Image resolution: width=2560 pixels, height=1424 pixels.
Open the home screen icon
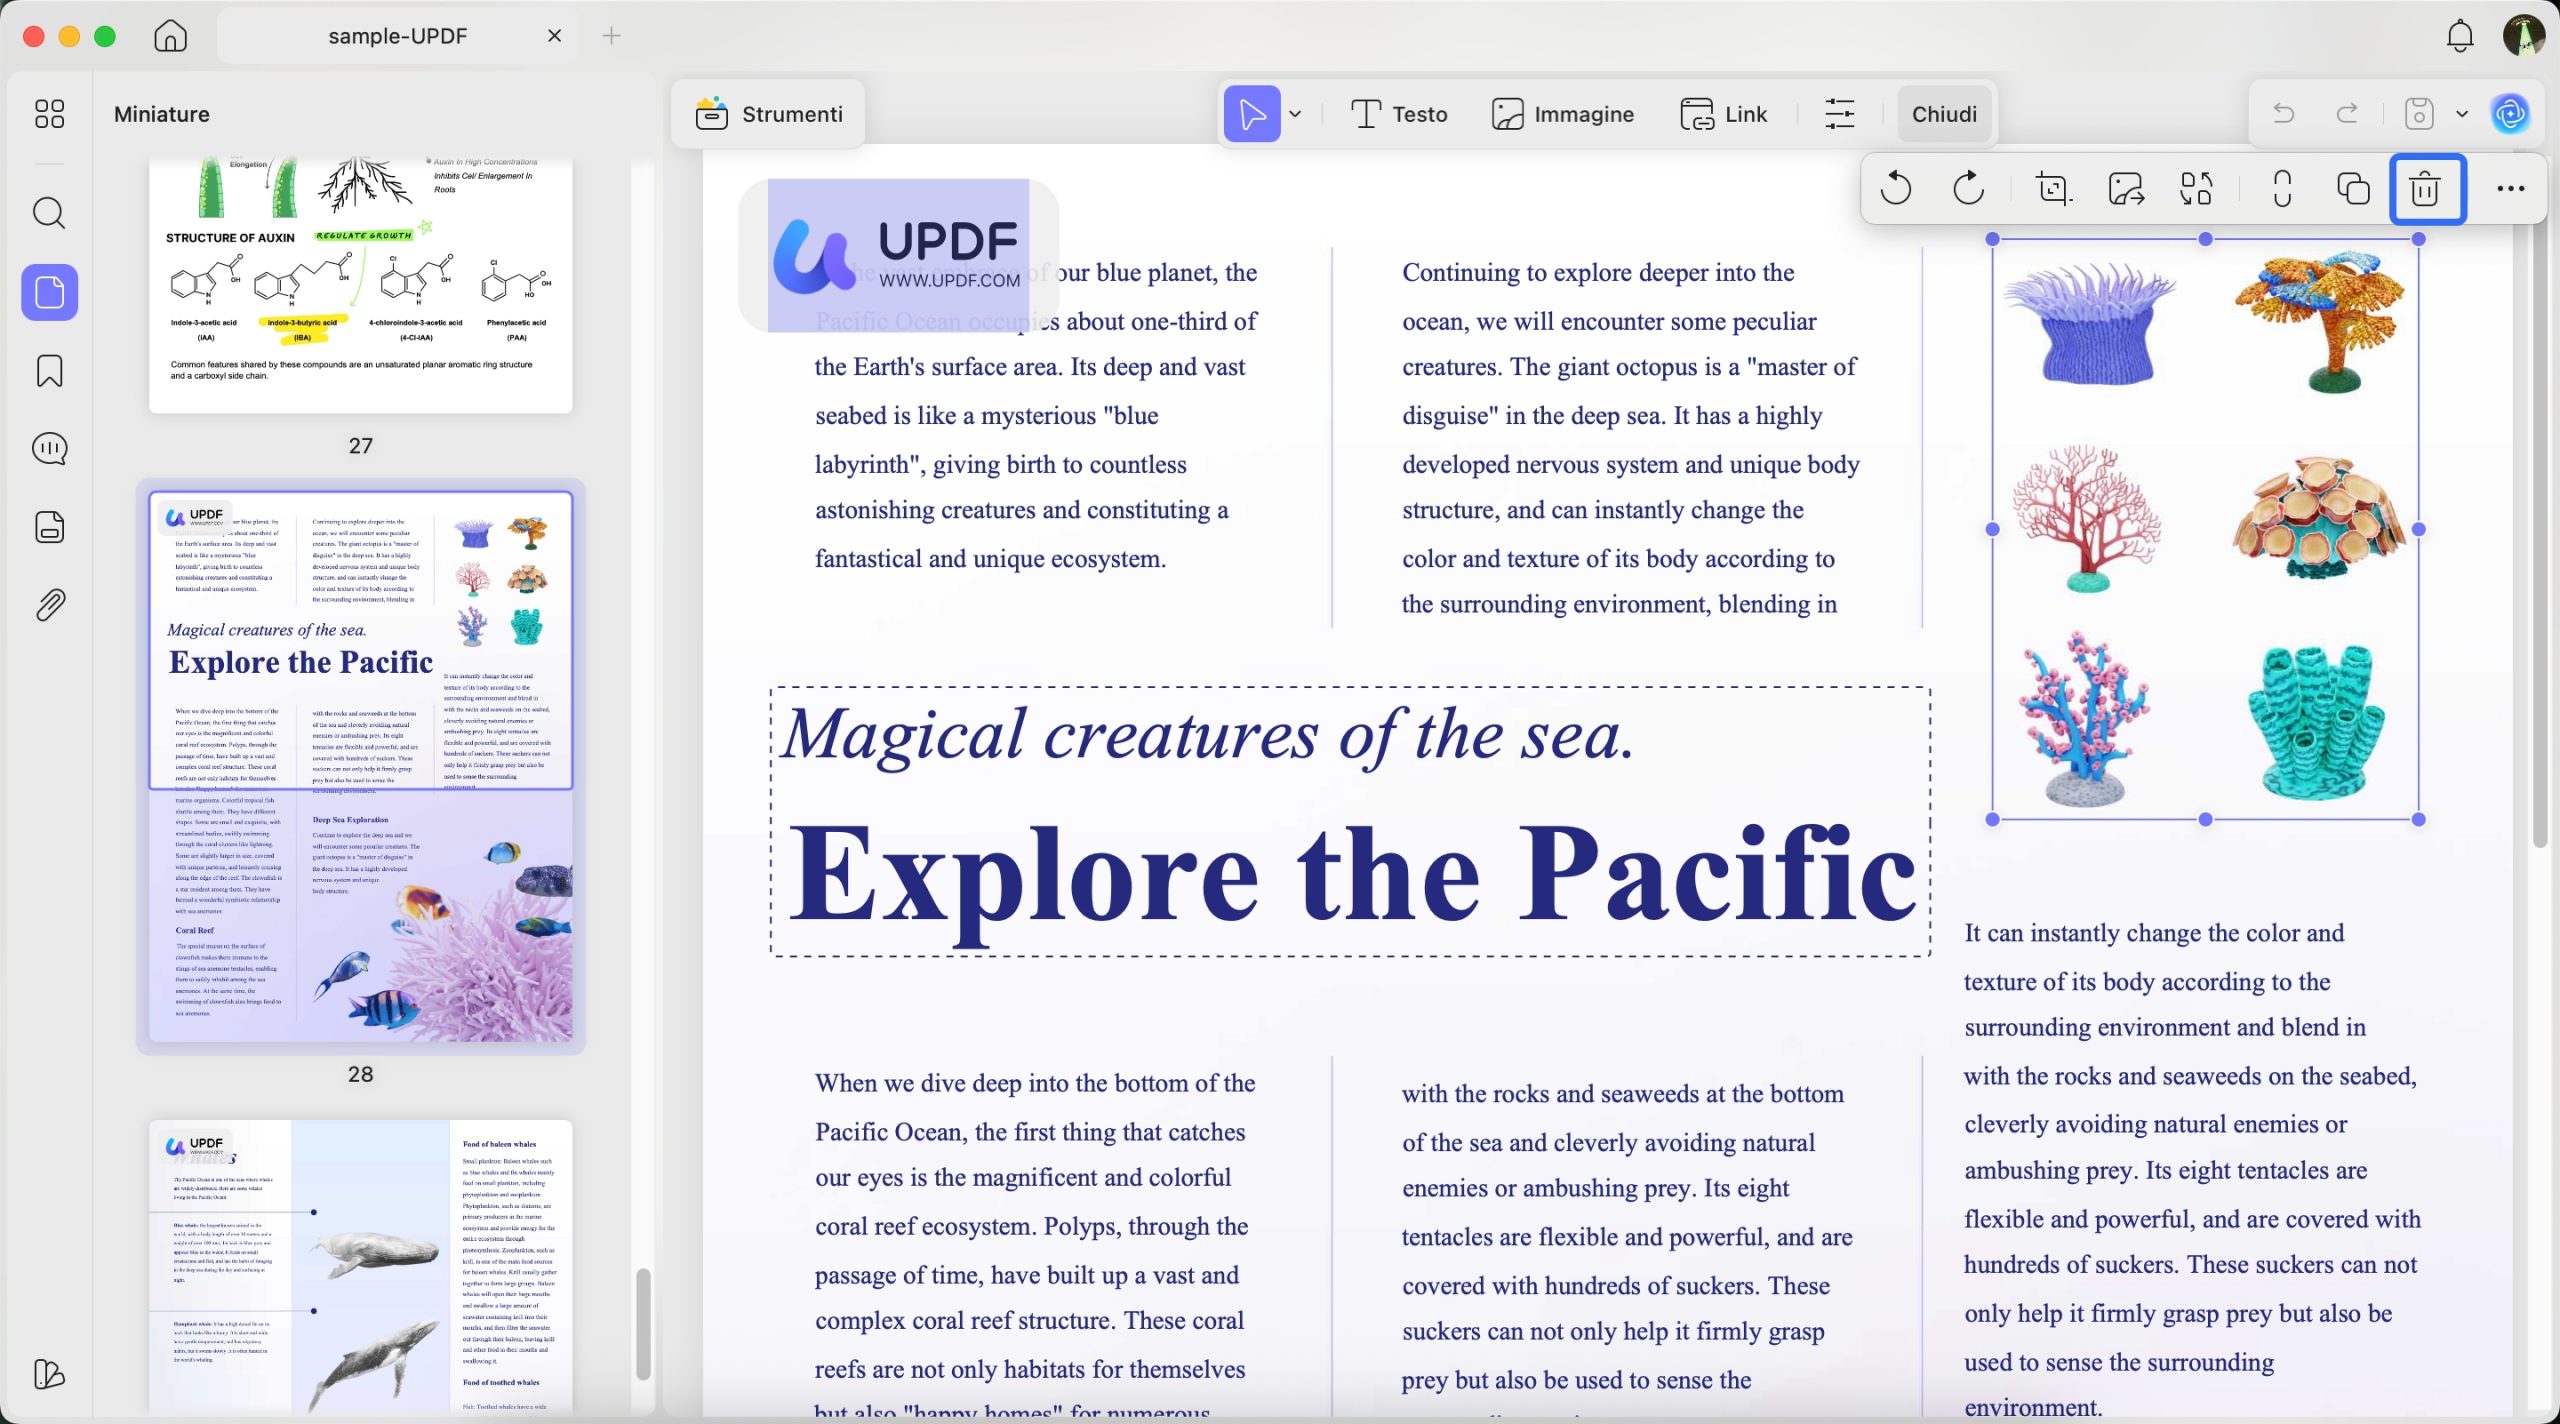[x=170, y=36]
